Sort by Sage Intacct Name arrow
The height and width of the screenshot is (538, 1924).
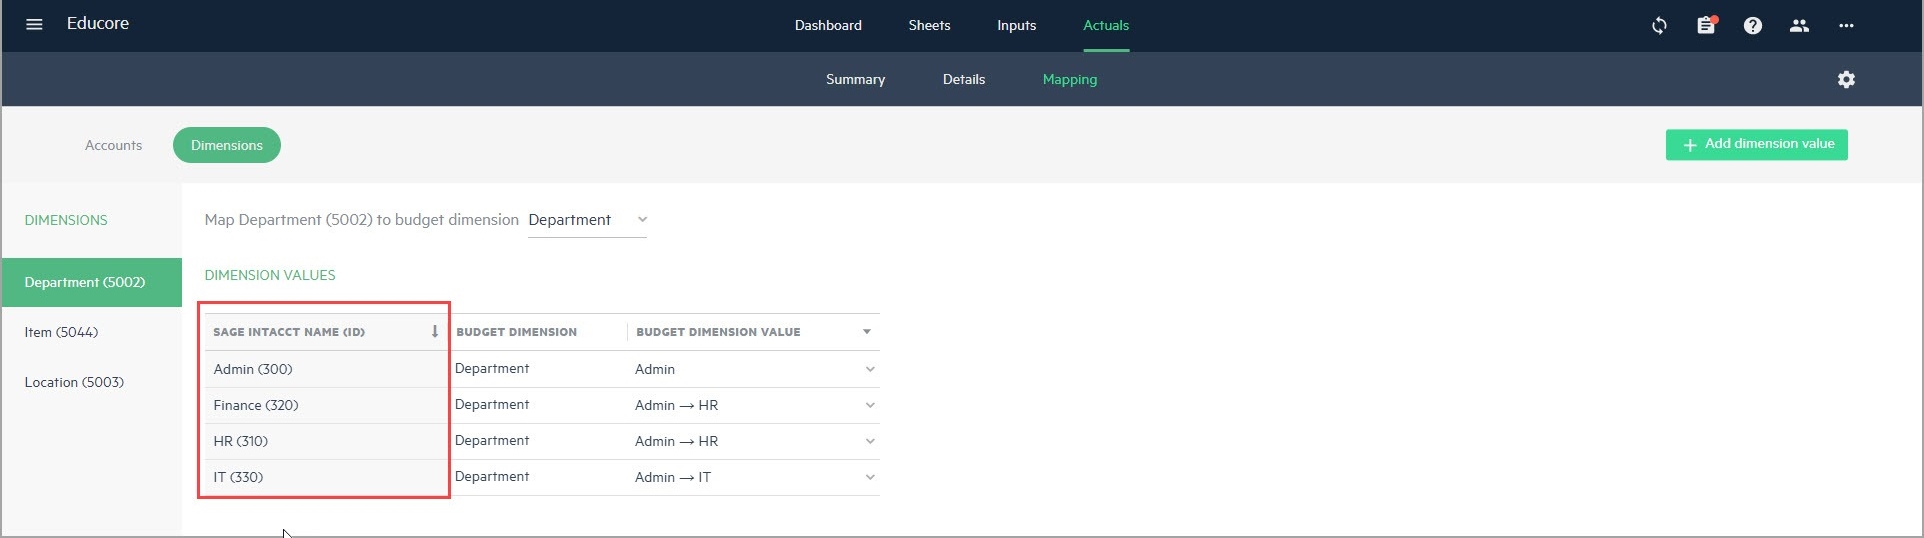tap(435, 331)
